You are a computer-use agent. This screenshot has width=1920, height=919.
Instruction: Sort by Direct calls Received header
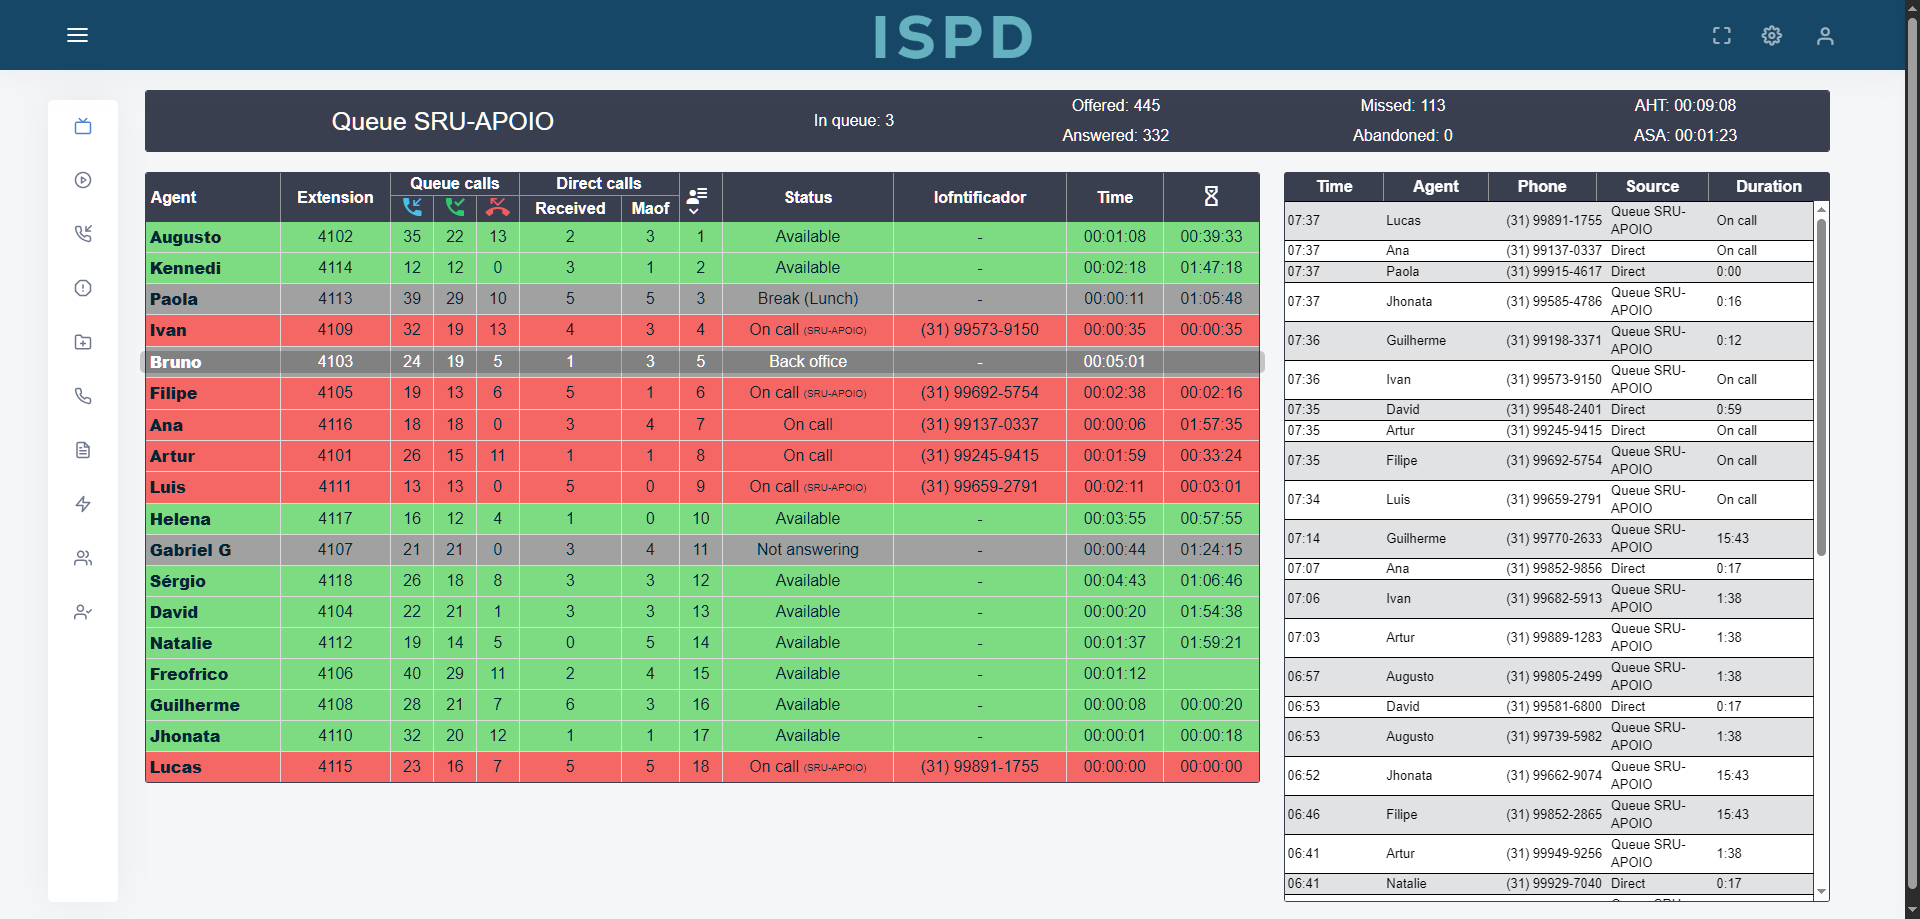coord(570,208)
